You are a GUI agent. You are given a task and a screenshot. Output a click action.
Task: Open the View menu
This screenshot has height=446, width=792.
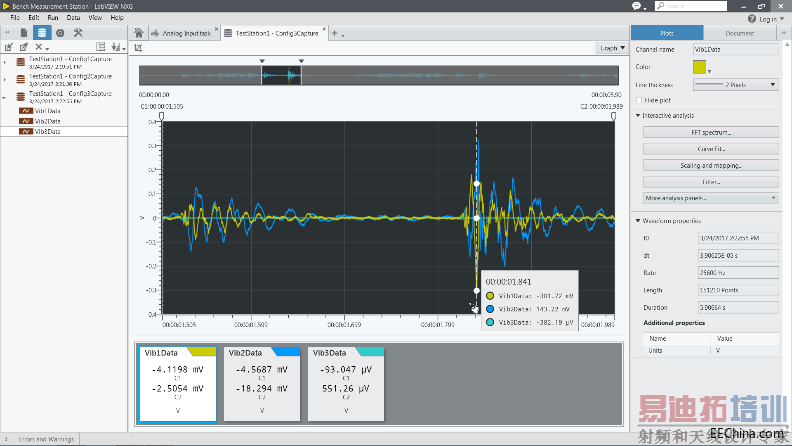pyautogui.click(x=95, y=18)
